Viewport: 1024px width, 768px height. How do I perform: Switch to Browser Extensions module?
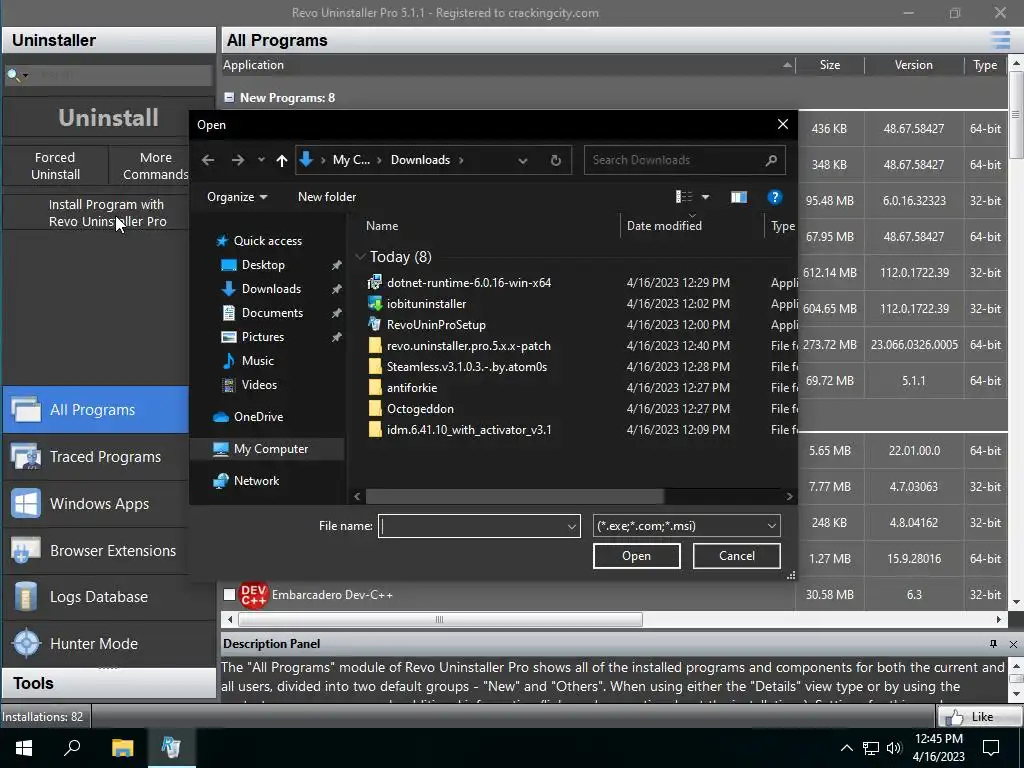point(95,551)
